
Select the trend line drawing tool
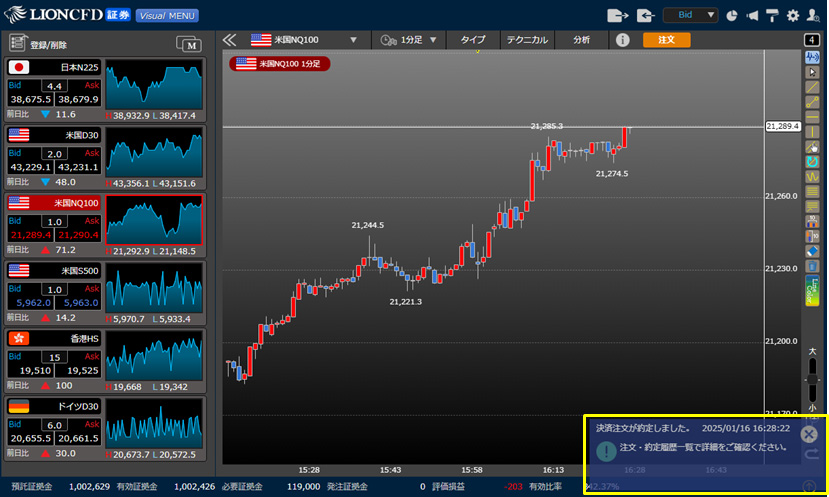(812, 87)
